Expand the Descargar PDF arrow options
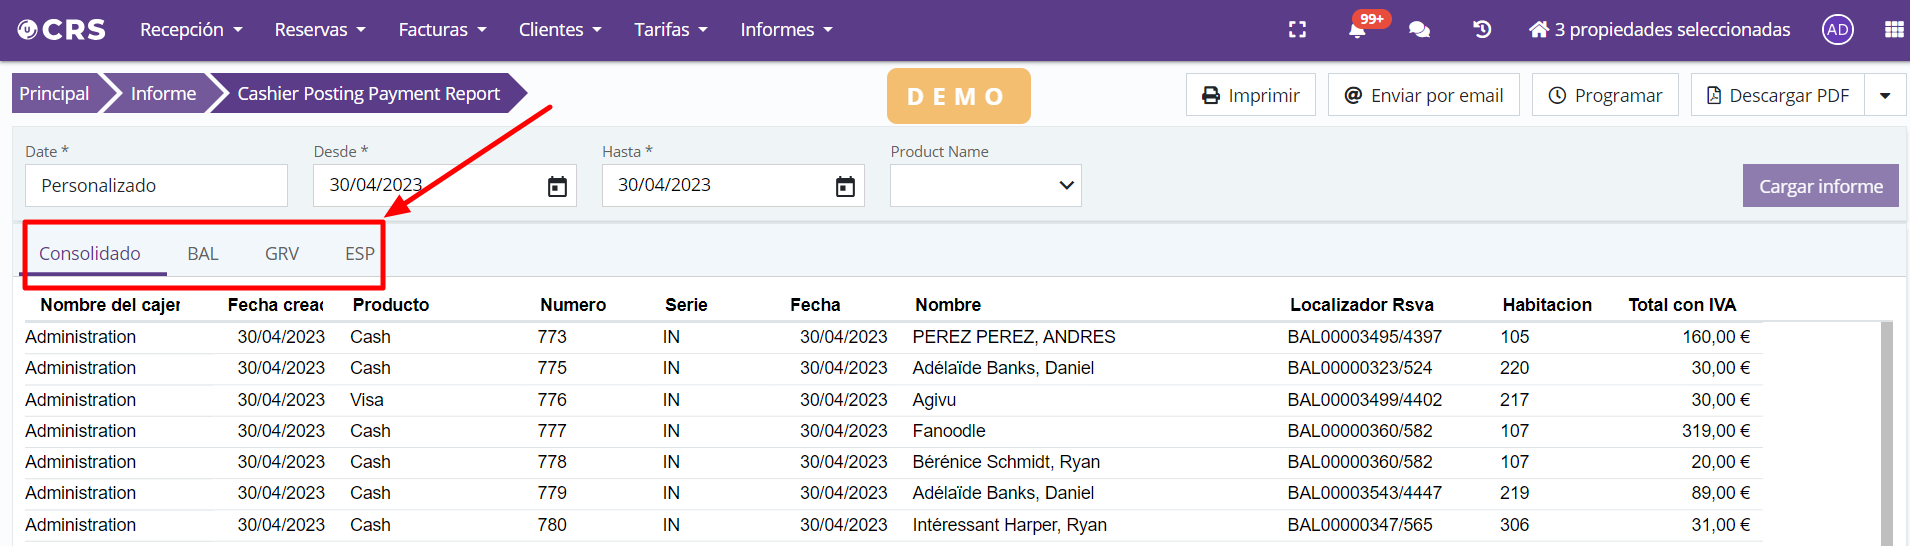This screenshot has height=546, width=1910. click(x=1885, y=96)
